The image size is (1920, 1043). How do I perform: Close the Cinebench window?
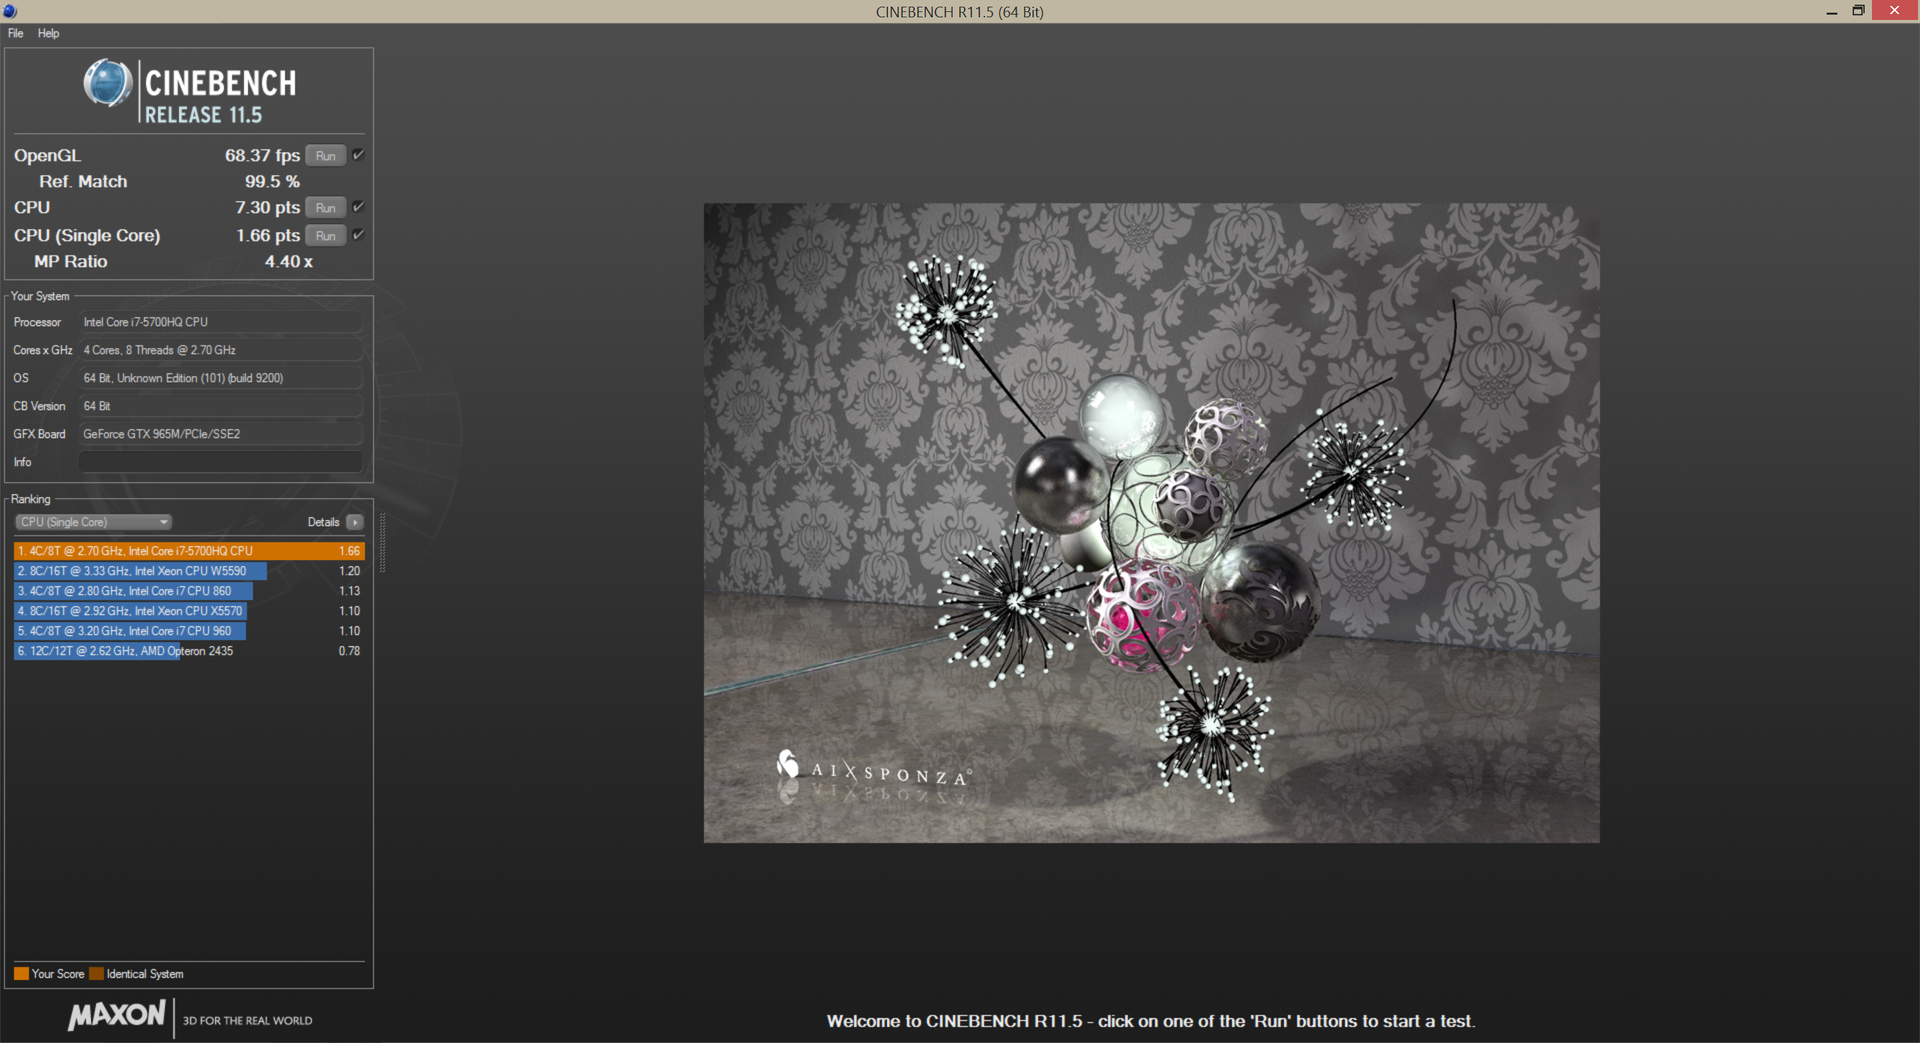pyautogui.click(x=1895, y=11)
